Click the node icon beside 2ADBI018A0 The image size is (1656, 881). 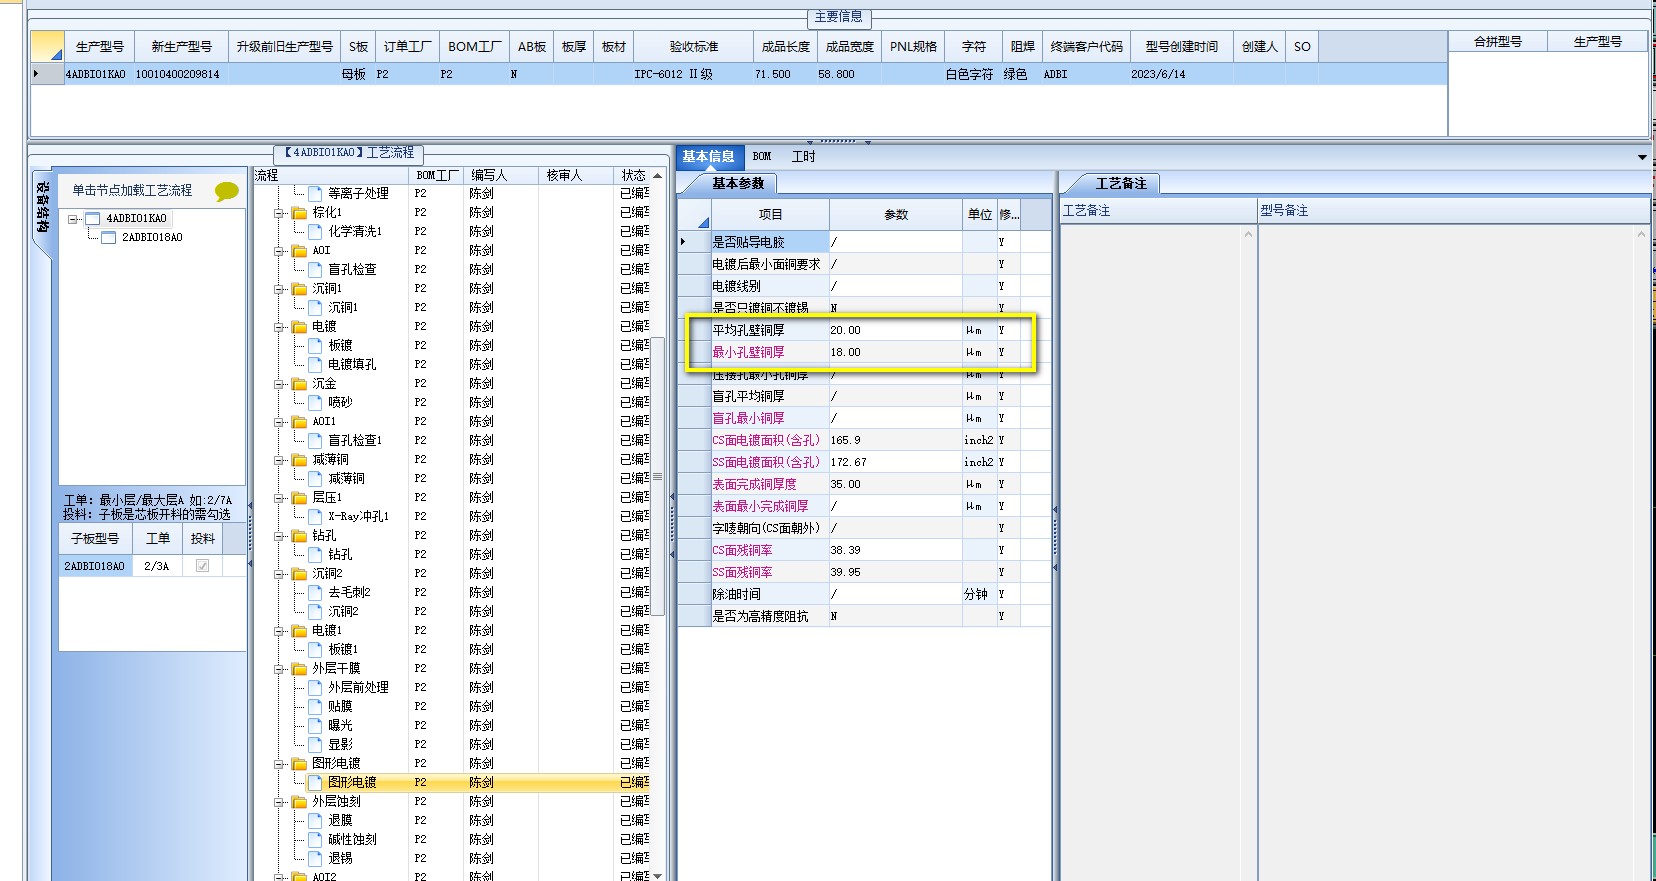pos(109,238)
